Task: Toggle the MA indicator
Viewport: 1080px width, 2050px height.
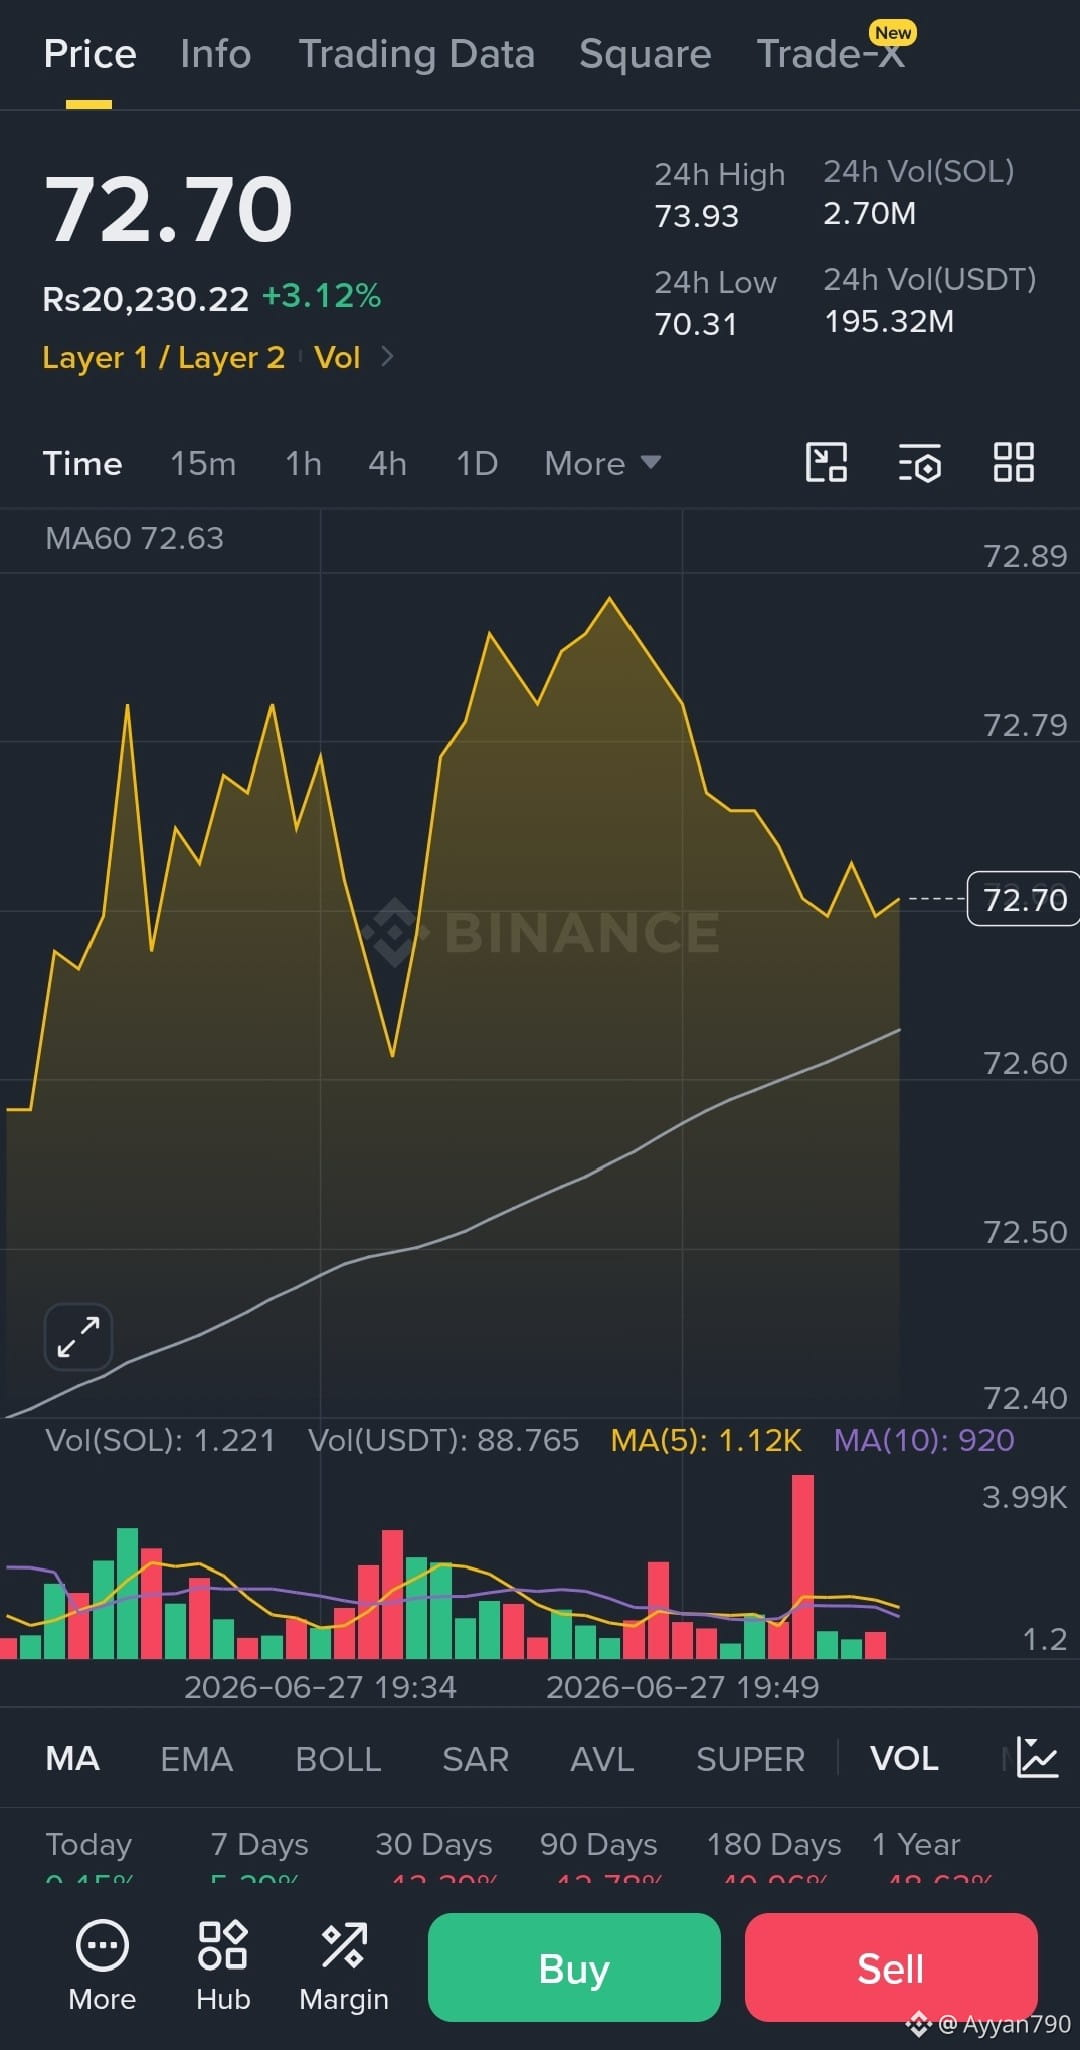Action: pyautogui.click(x=72, y=1759)
